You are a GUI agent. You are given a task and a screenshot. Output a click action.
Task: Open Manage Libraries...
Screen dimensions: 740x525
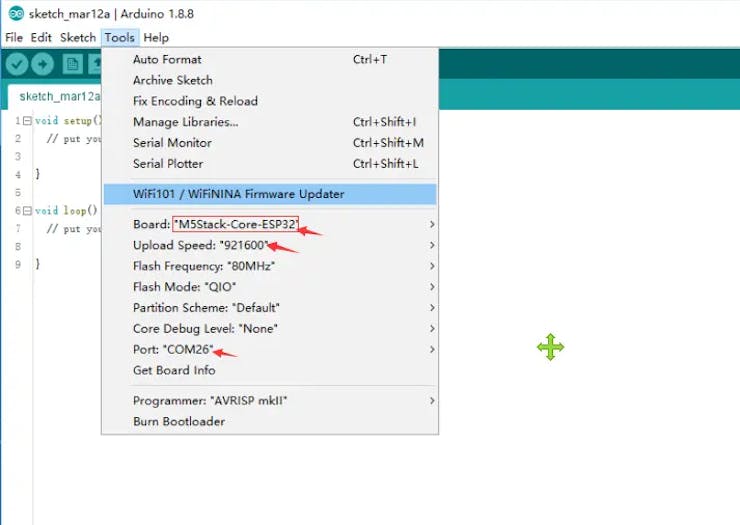[x=270, y=122]
